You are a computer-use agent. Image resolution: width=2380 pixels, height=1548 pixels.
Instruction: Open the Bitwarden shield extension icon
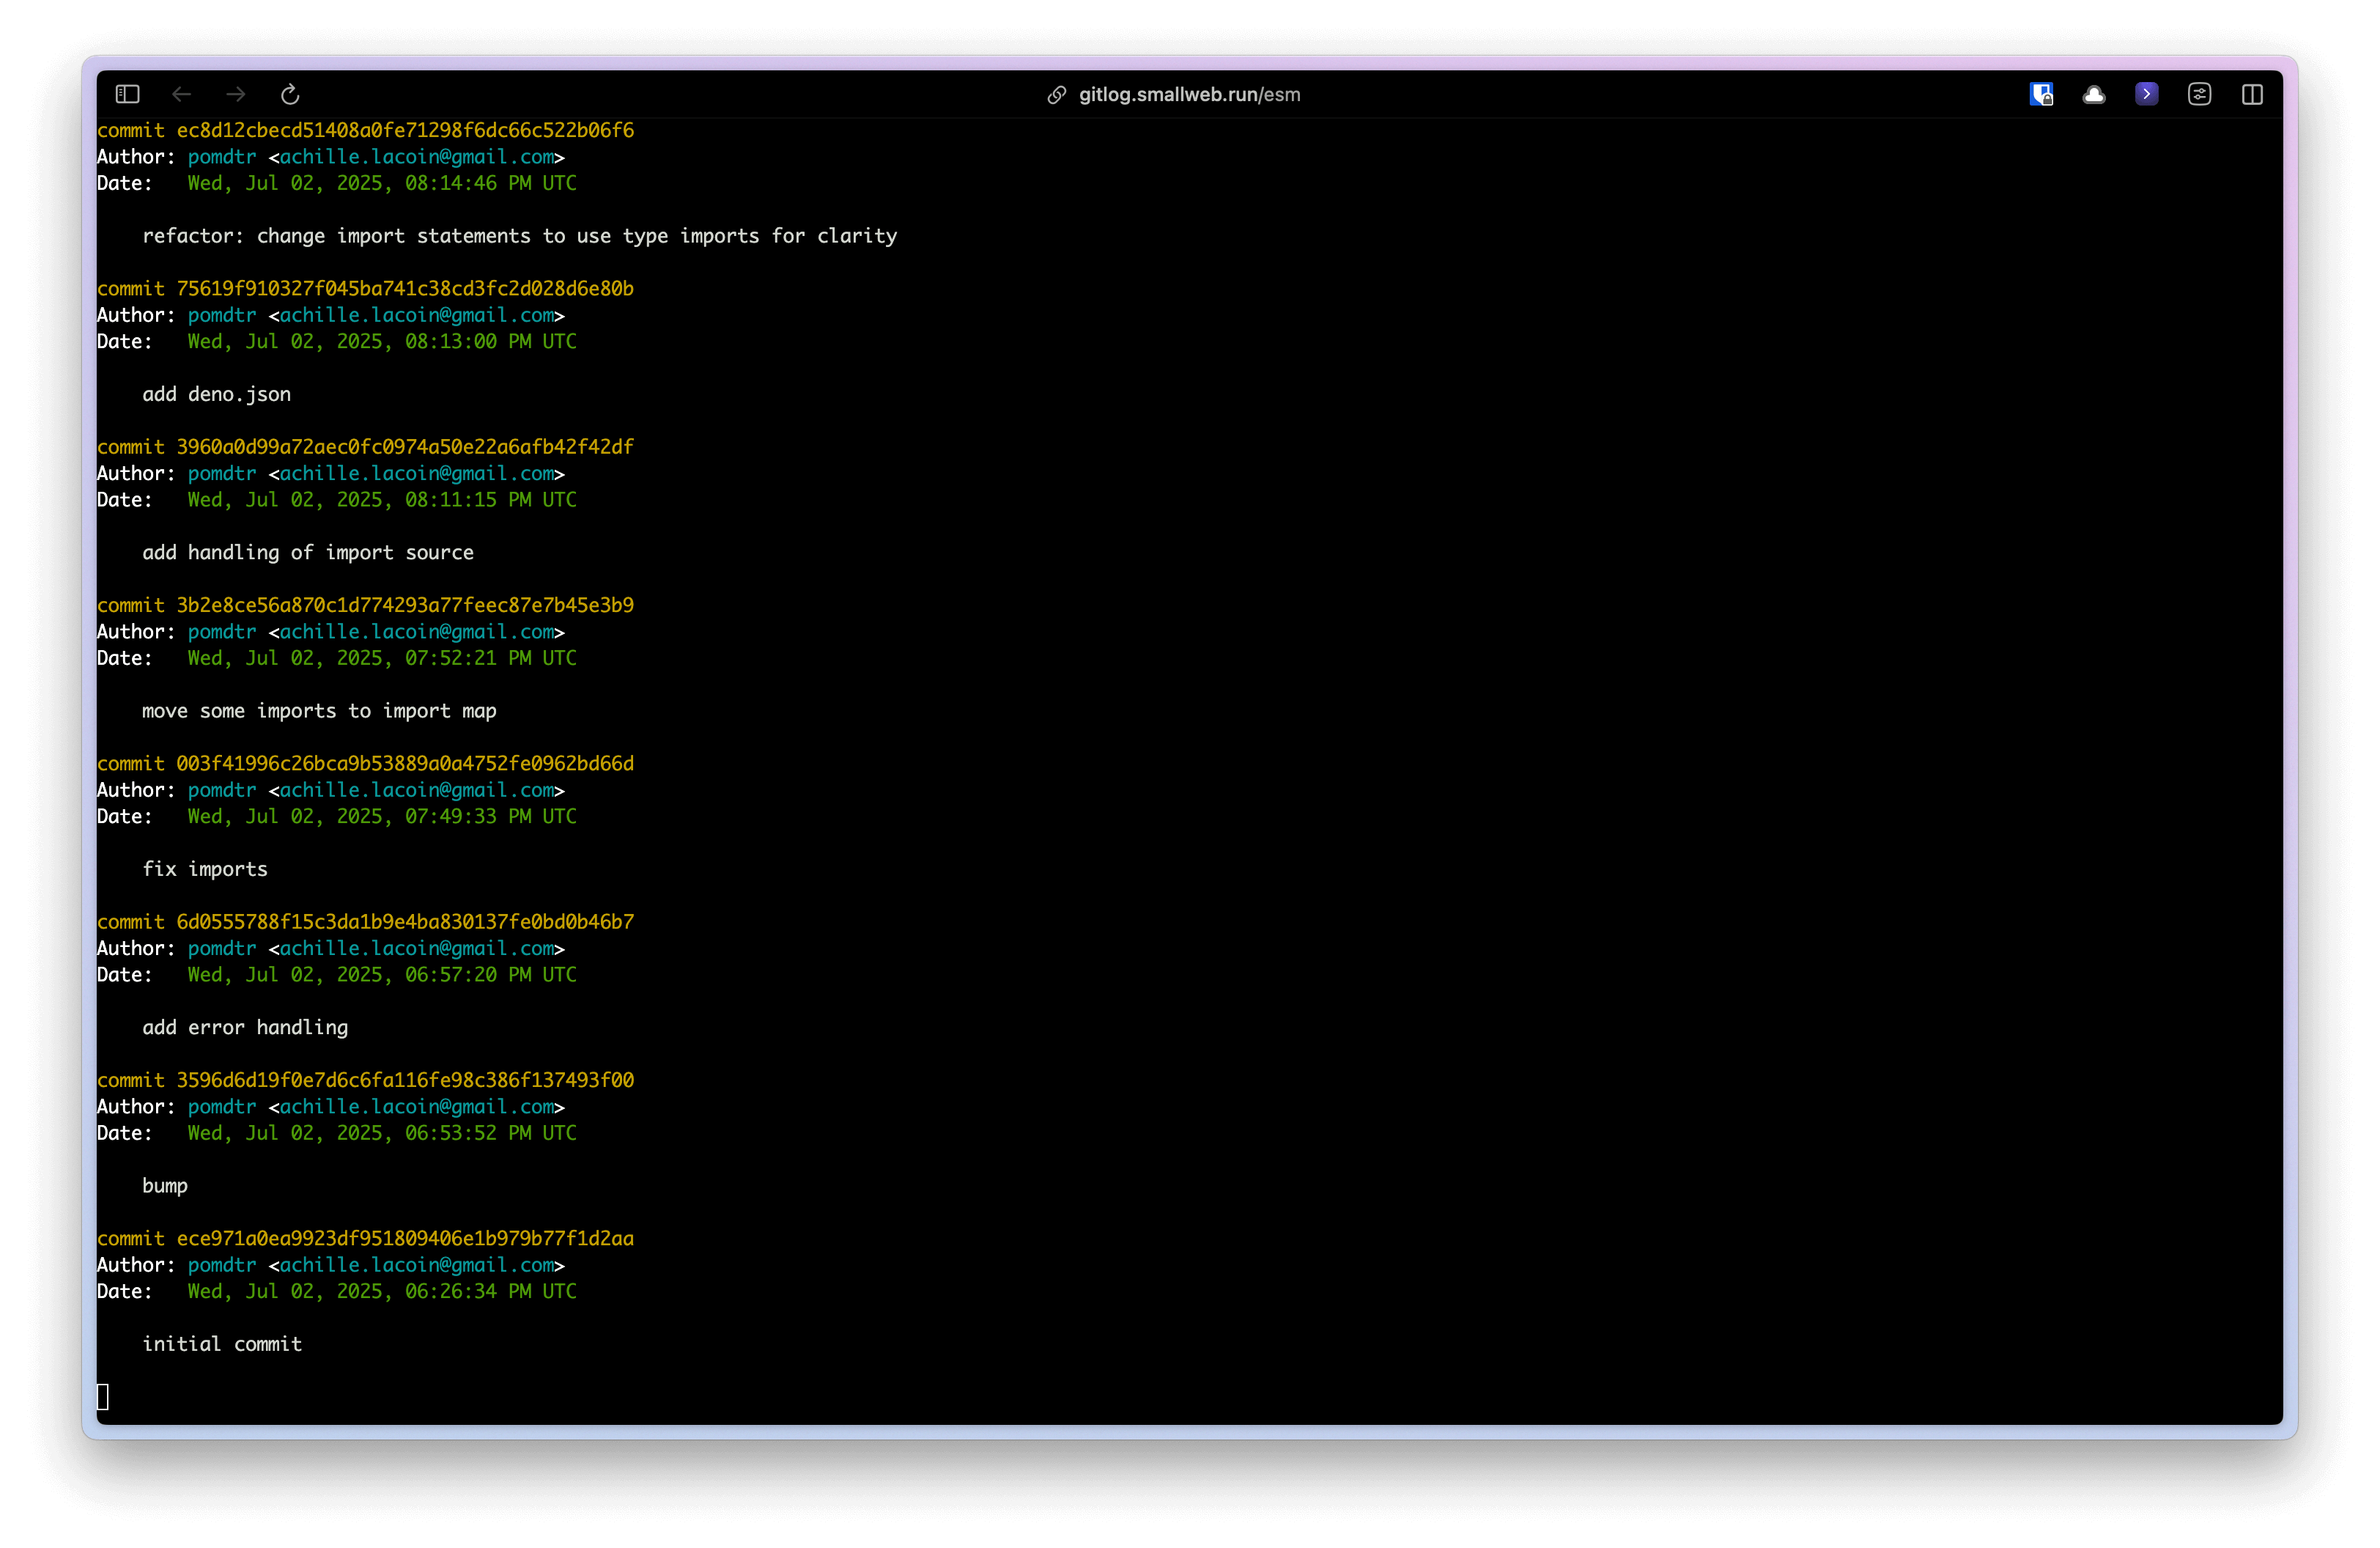pyautogui.click(x=2041, y=94)
